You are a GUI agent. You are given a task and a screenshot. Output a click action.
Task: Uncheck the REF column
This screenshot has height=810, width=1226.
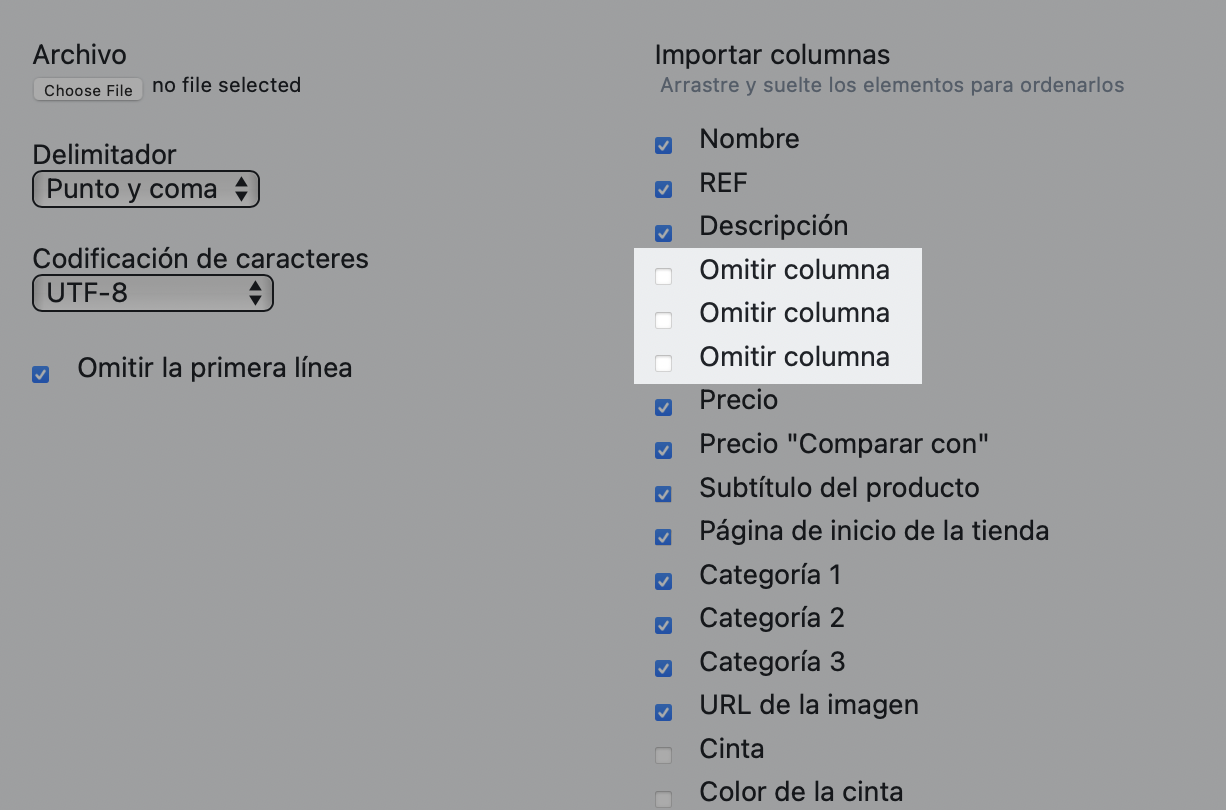tap(663, 189)
